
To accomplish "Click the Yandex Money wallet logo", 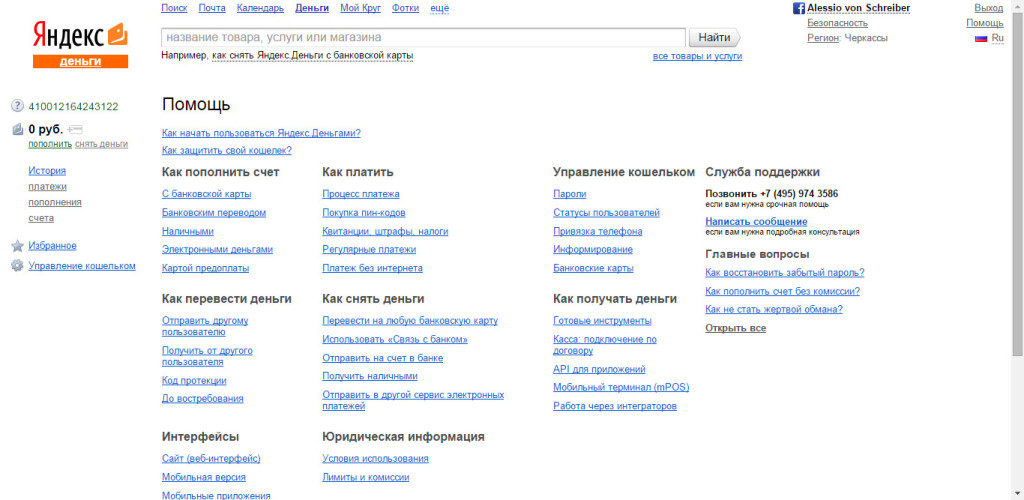I will 80,45.
